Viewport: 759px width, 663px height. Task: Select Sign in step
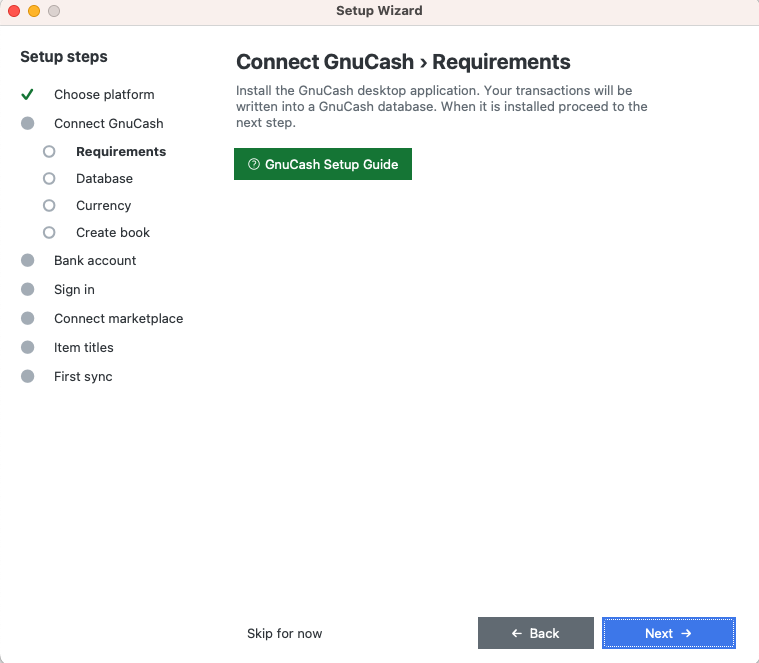point(74,289)
